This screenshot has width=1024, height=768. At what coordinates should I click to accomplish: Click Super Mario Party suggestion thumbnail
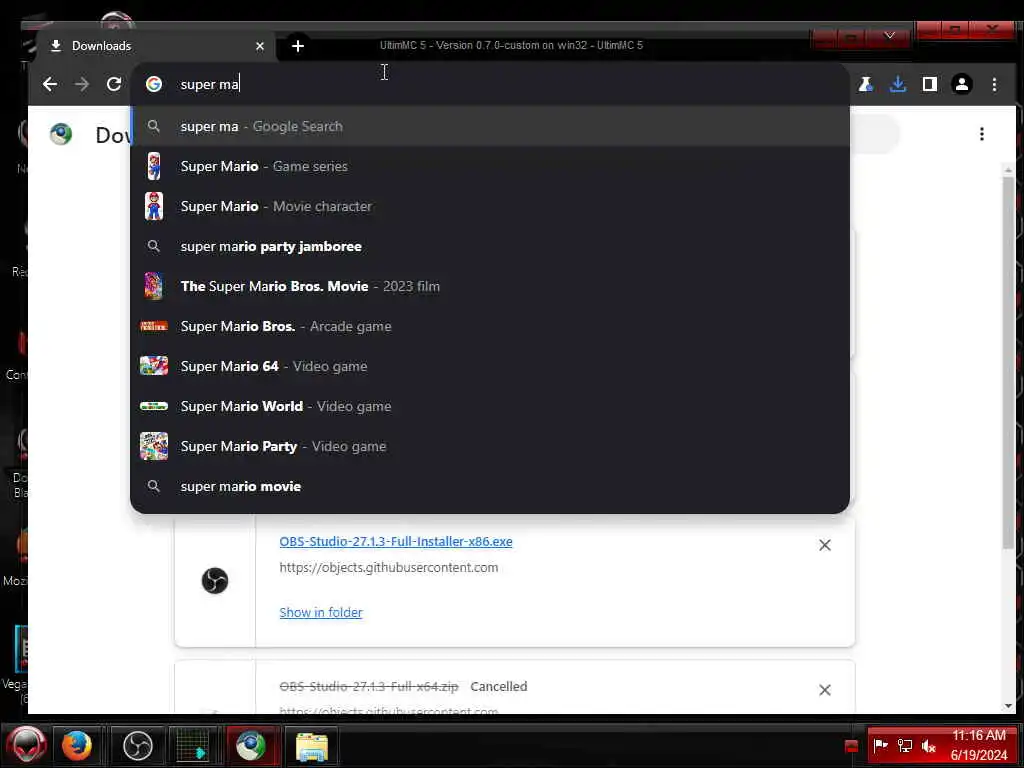point(154,446)
